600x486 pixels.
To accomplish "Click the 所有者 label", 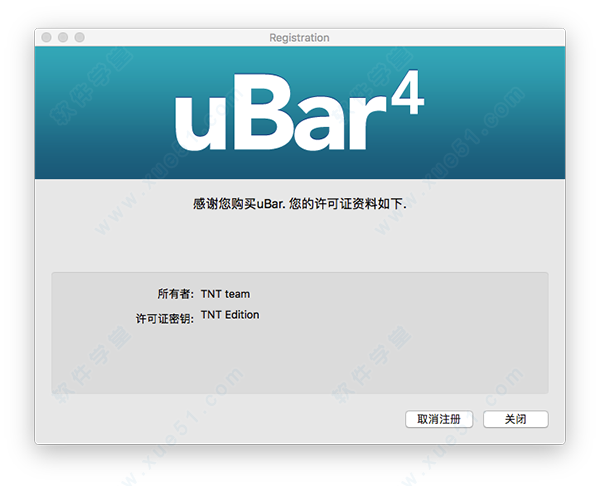I will click(176, 294).
